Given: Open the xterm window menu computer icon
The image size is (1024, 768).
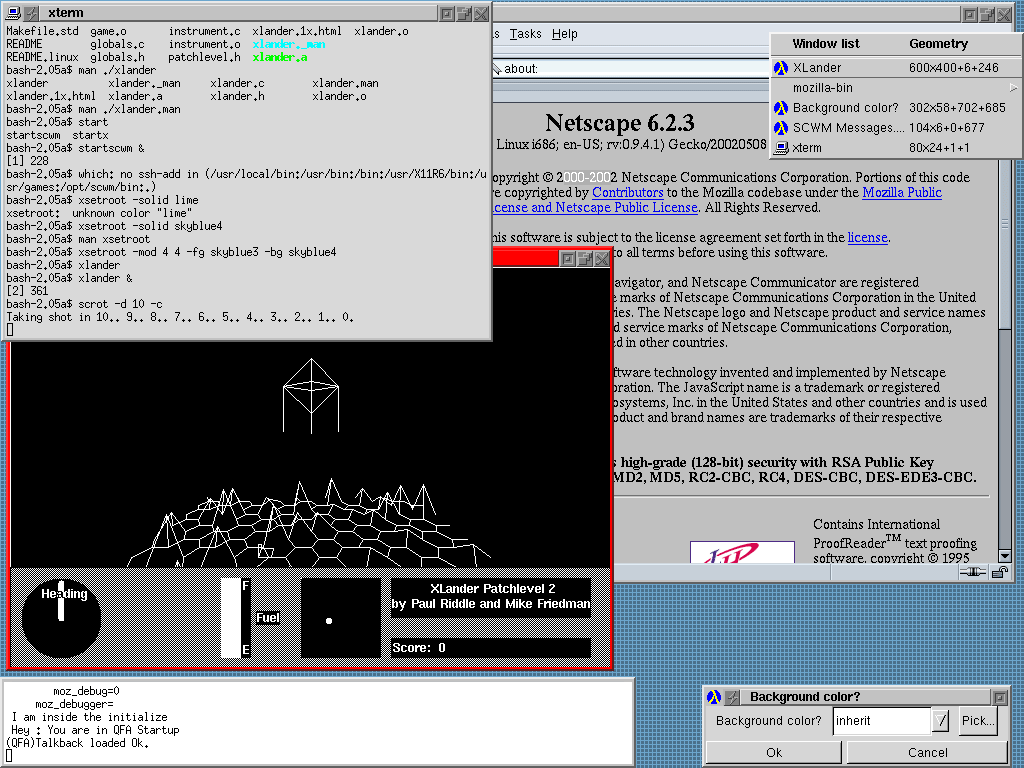Looking at the screenshot, I should (12, 12).
